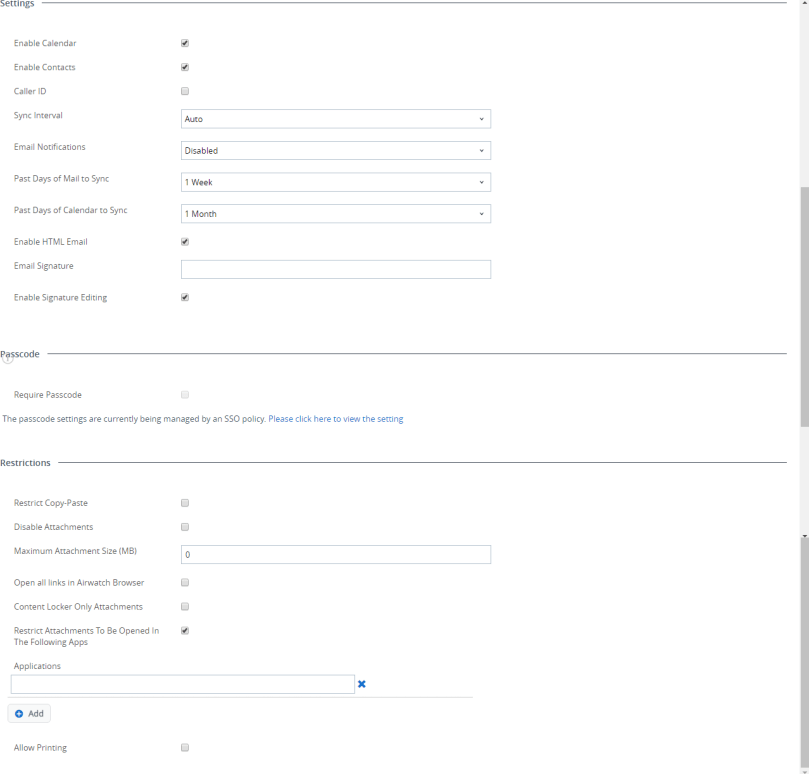Screen dimensions: 809x774
Task: Expand the Email Notifications dropdown
Action: click(x=335, y=151)
